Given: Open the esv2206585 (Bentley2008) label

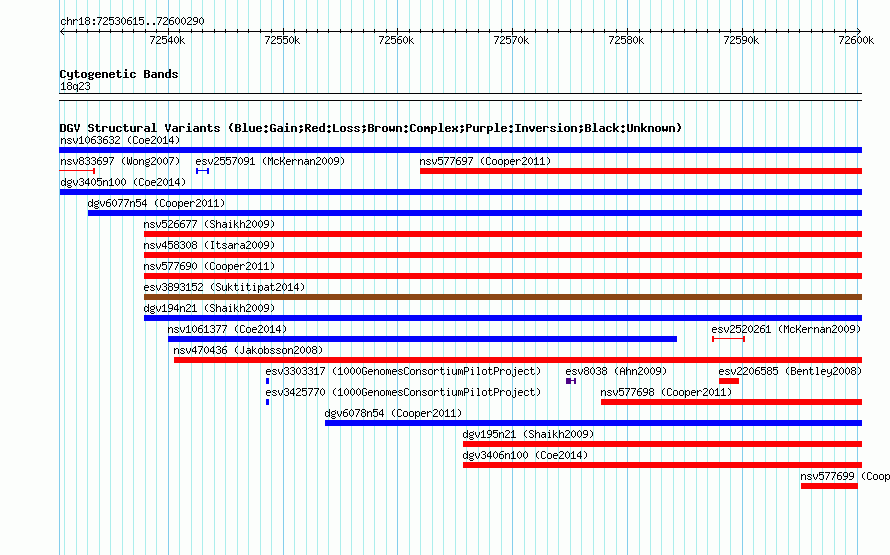Looking at the screenshot, I should (790, 371).
